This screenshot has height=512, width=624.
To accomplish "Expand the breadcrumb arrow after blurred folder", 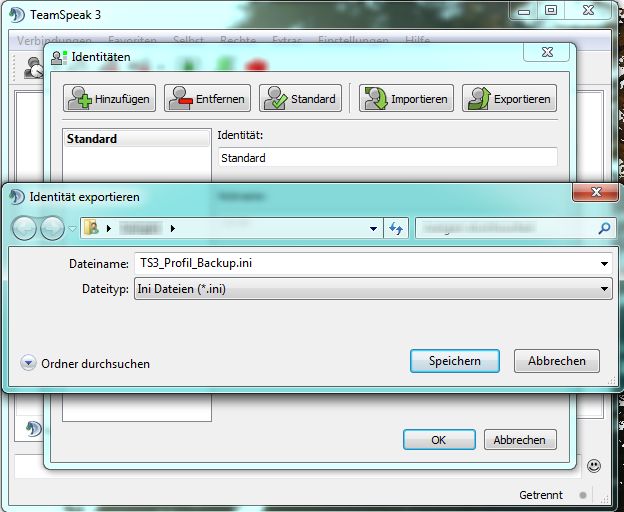I will [x=172, y=228].
